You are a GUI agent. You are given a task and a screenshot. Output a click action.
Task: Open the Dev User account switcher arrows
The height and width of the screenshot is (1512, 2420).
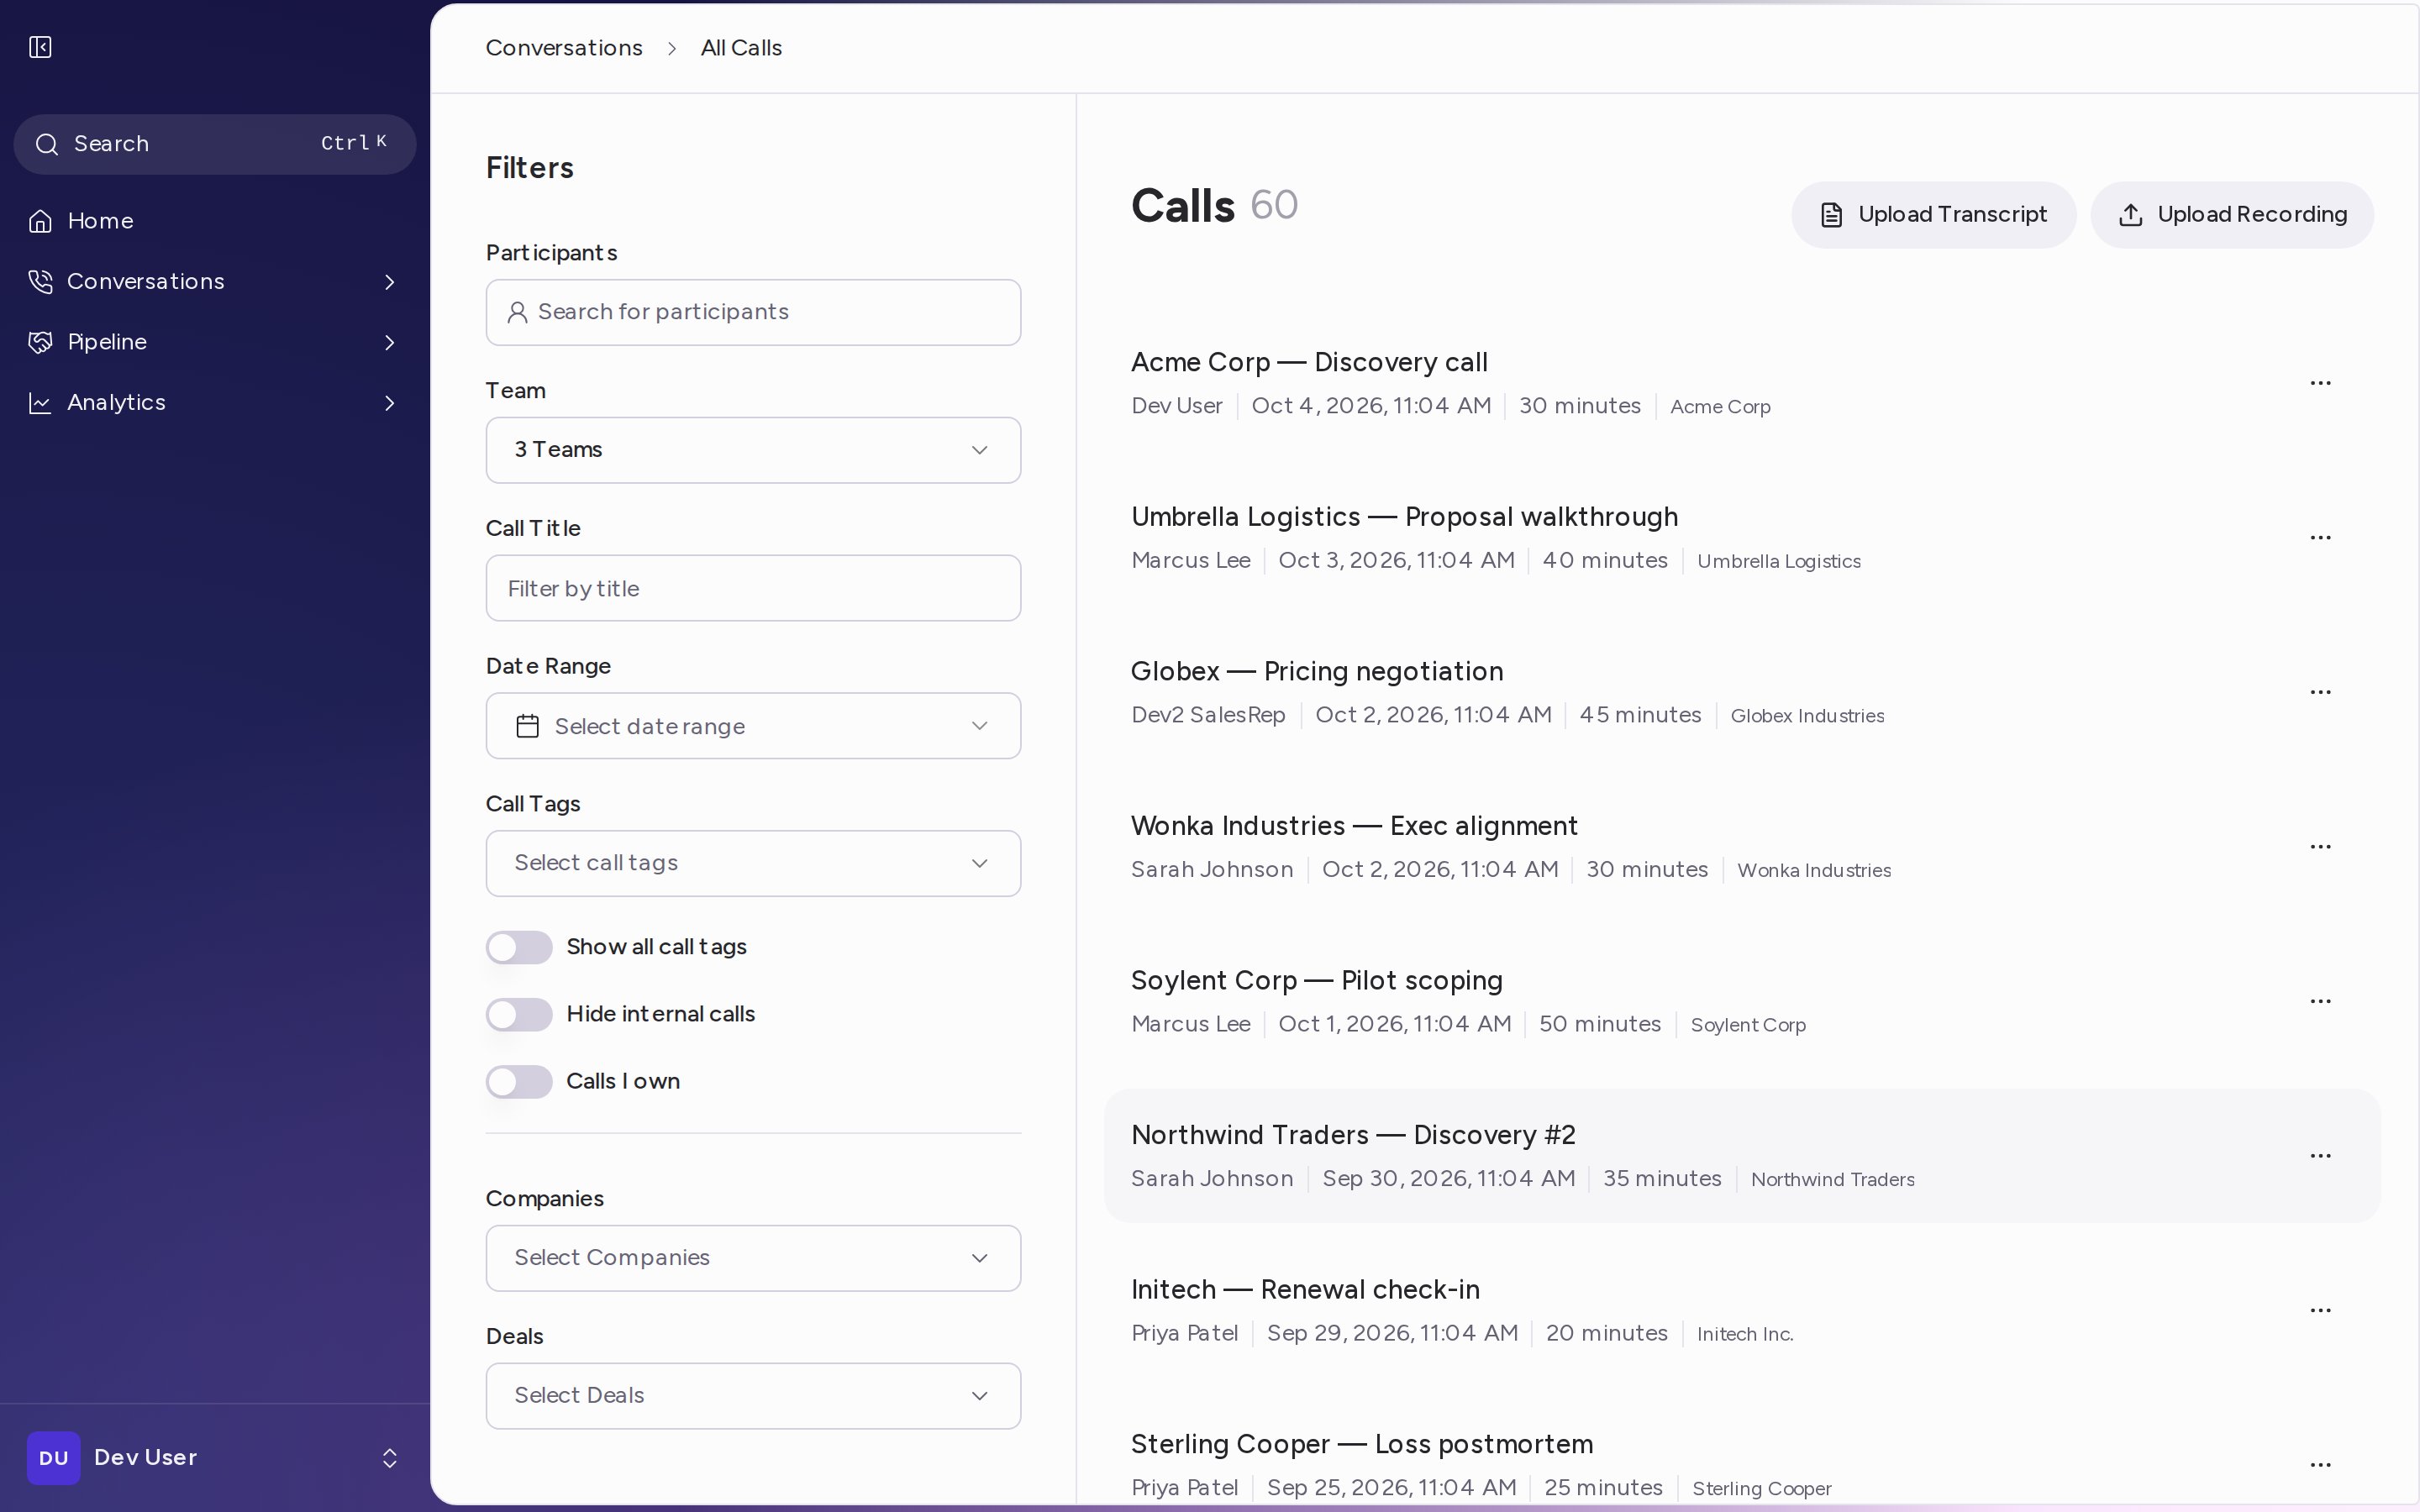[x=390, y=1458]
